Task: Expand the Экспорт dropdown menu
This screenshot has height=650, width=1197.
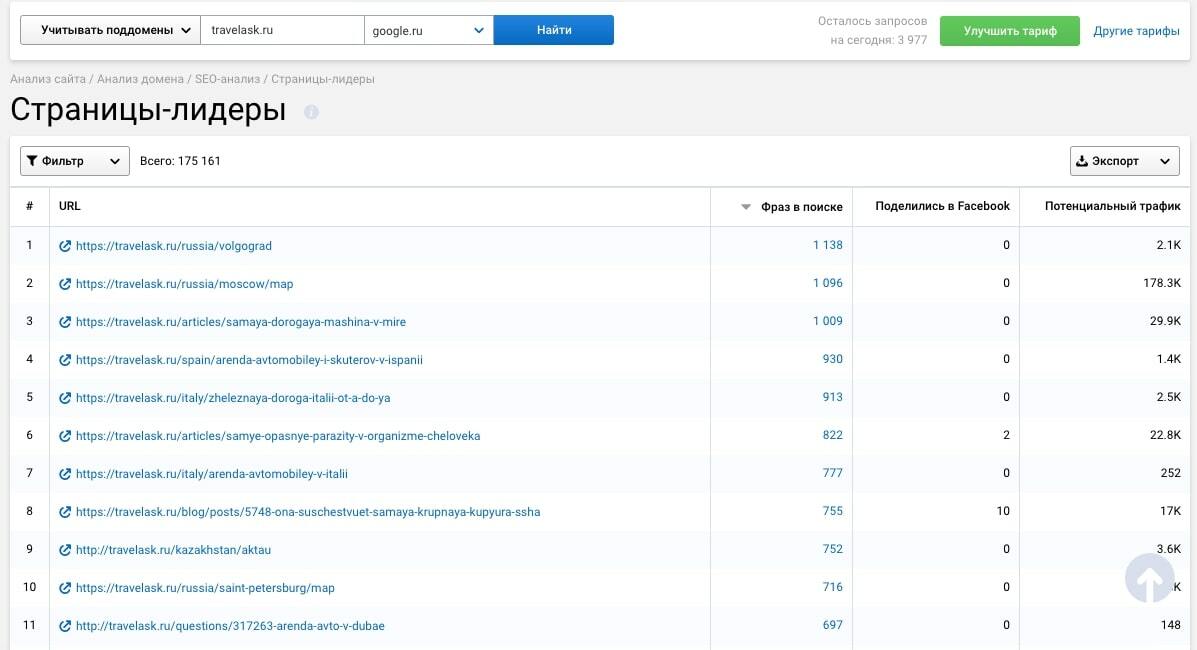Action: pyautogui.click(x=1124, y=161)
